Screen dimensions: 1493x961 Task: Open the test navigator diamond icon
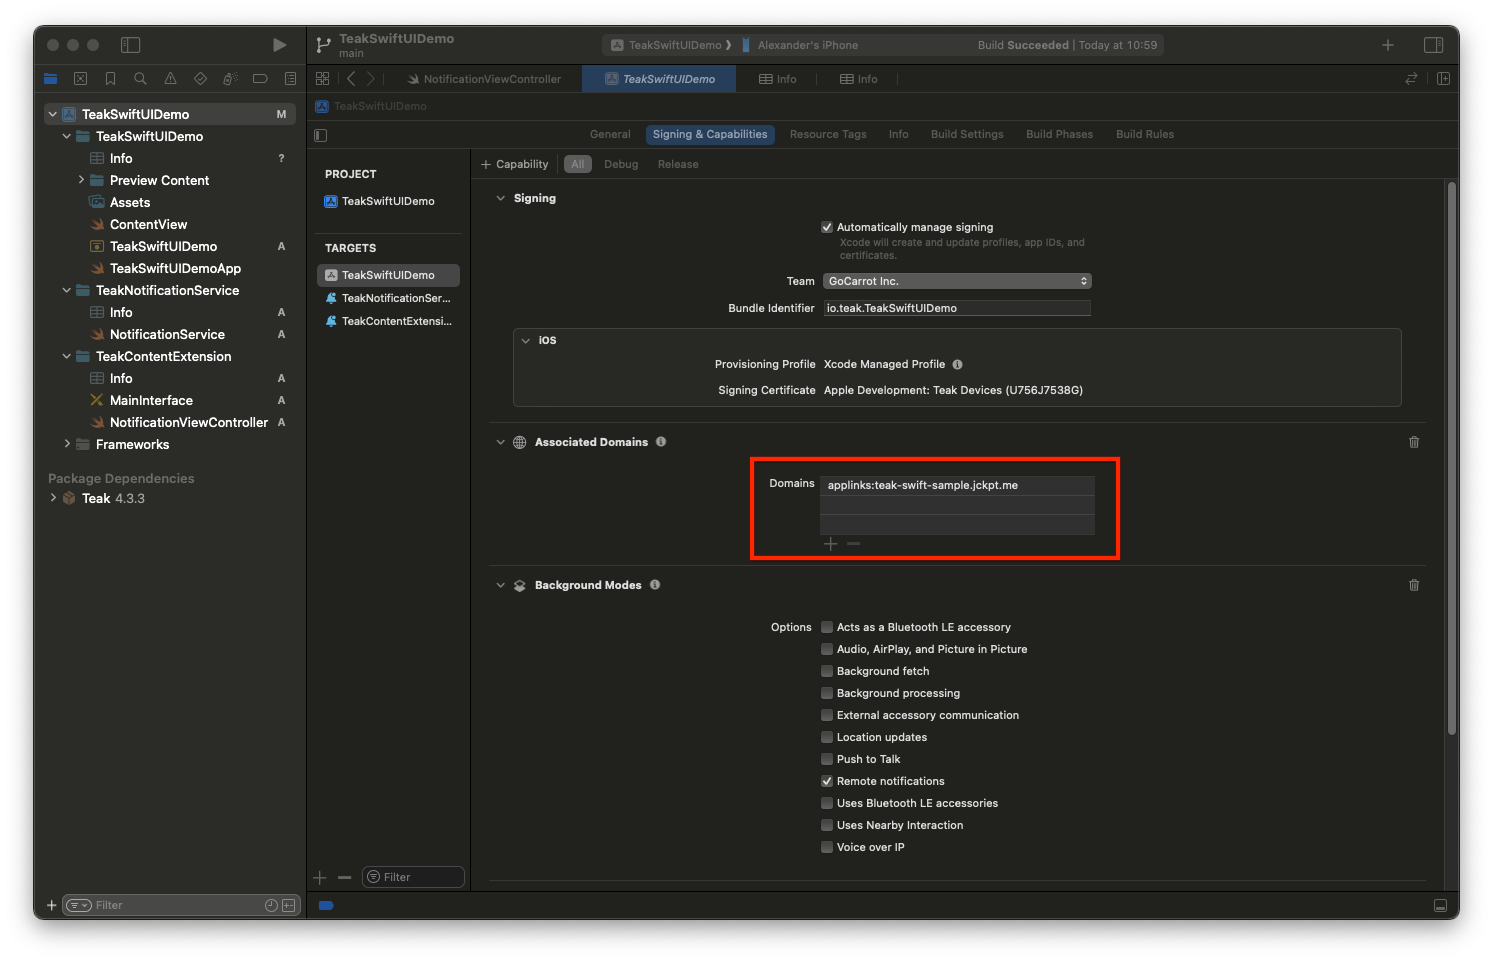(x=200, y=79)
